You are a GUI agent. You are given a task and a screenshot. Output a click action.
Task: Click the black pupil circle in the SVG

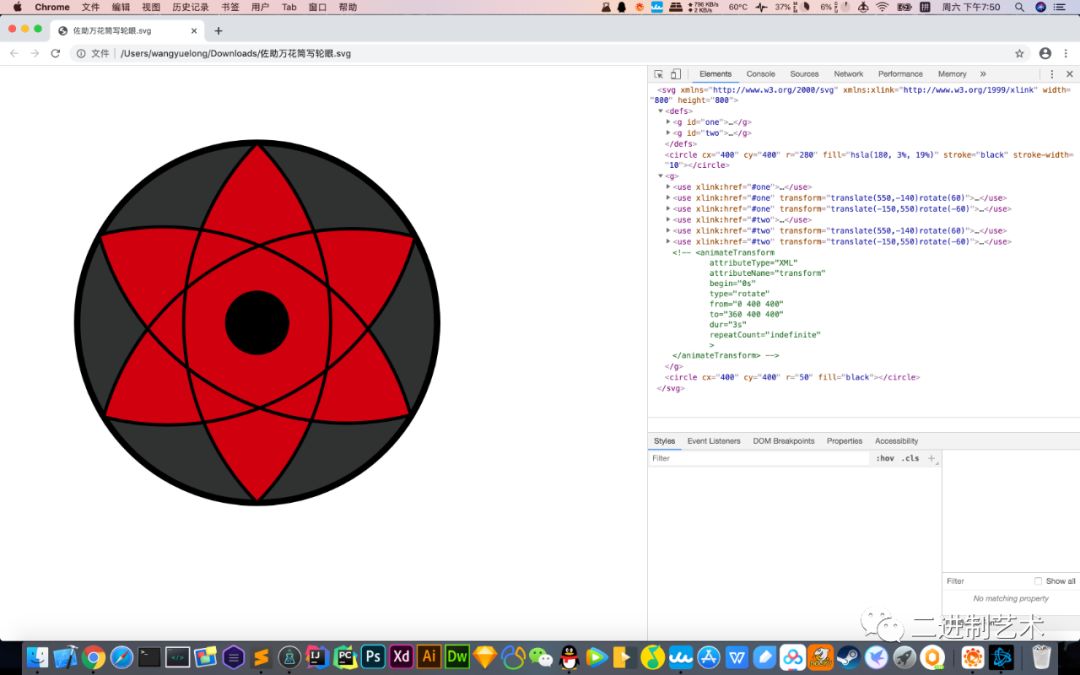257,322
